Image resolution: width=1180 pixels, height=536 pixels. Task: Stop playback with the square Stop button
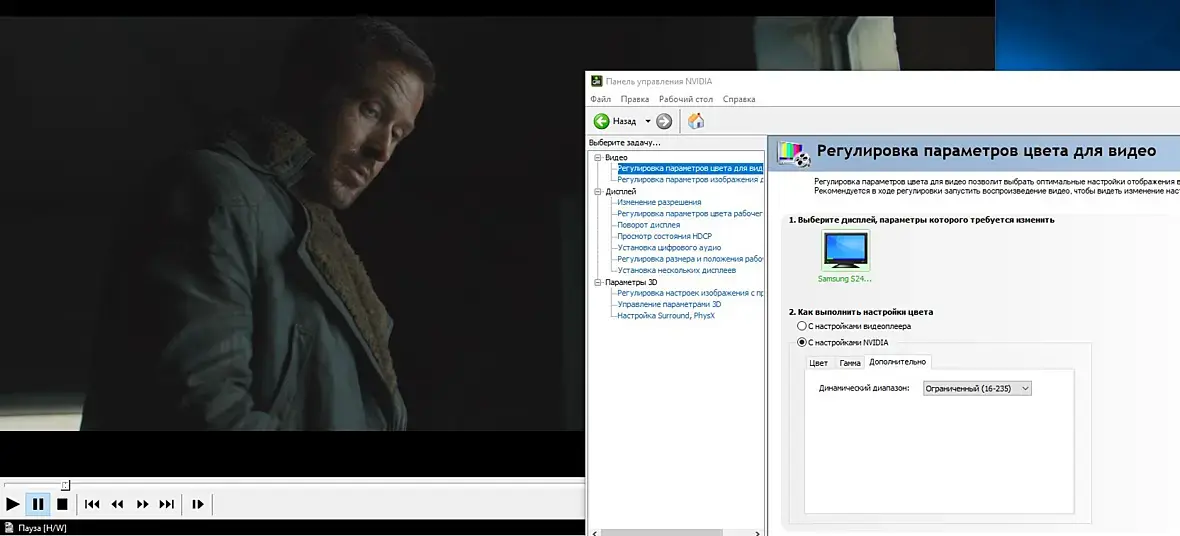[x=62, y=504]
